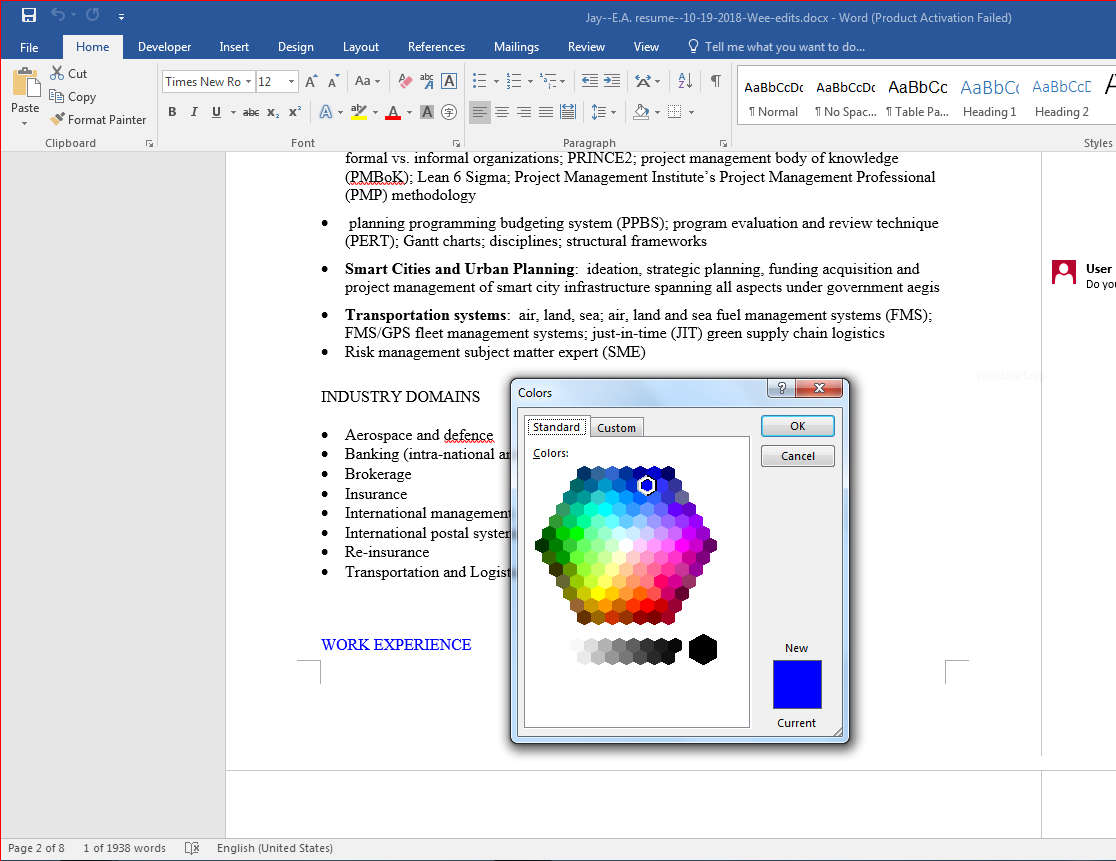Open the font name dropdown
Screen dimensions: 1116x861
click(x=247, y=82)
